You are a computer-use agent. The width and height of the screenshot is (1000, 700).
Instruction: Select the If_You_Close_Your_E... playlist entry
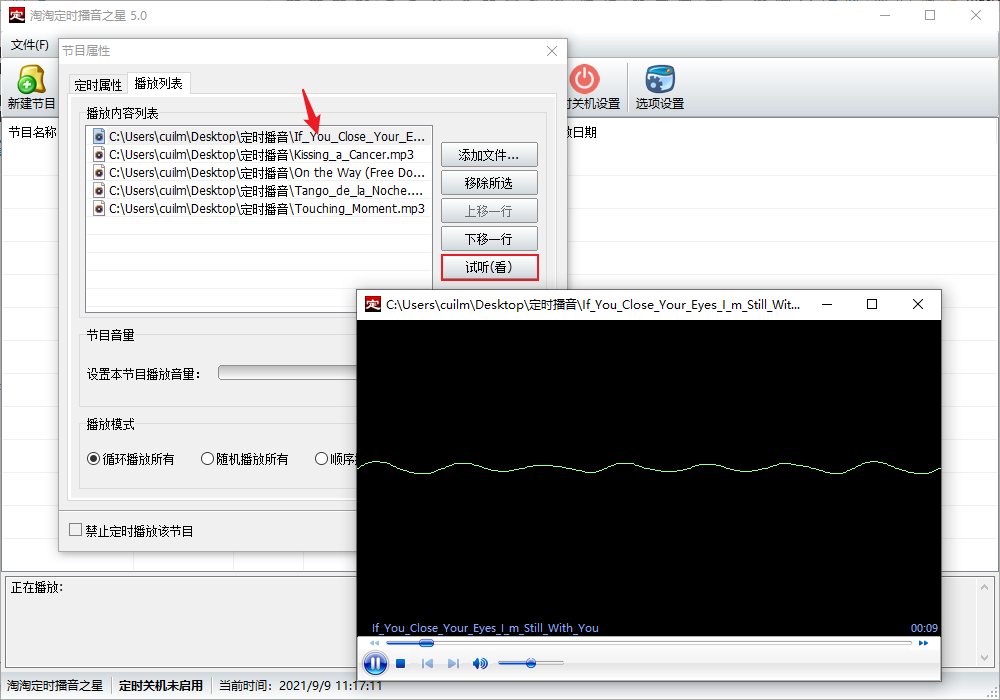261,136
